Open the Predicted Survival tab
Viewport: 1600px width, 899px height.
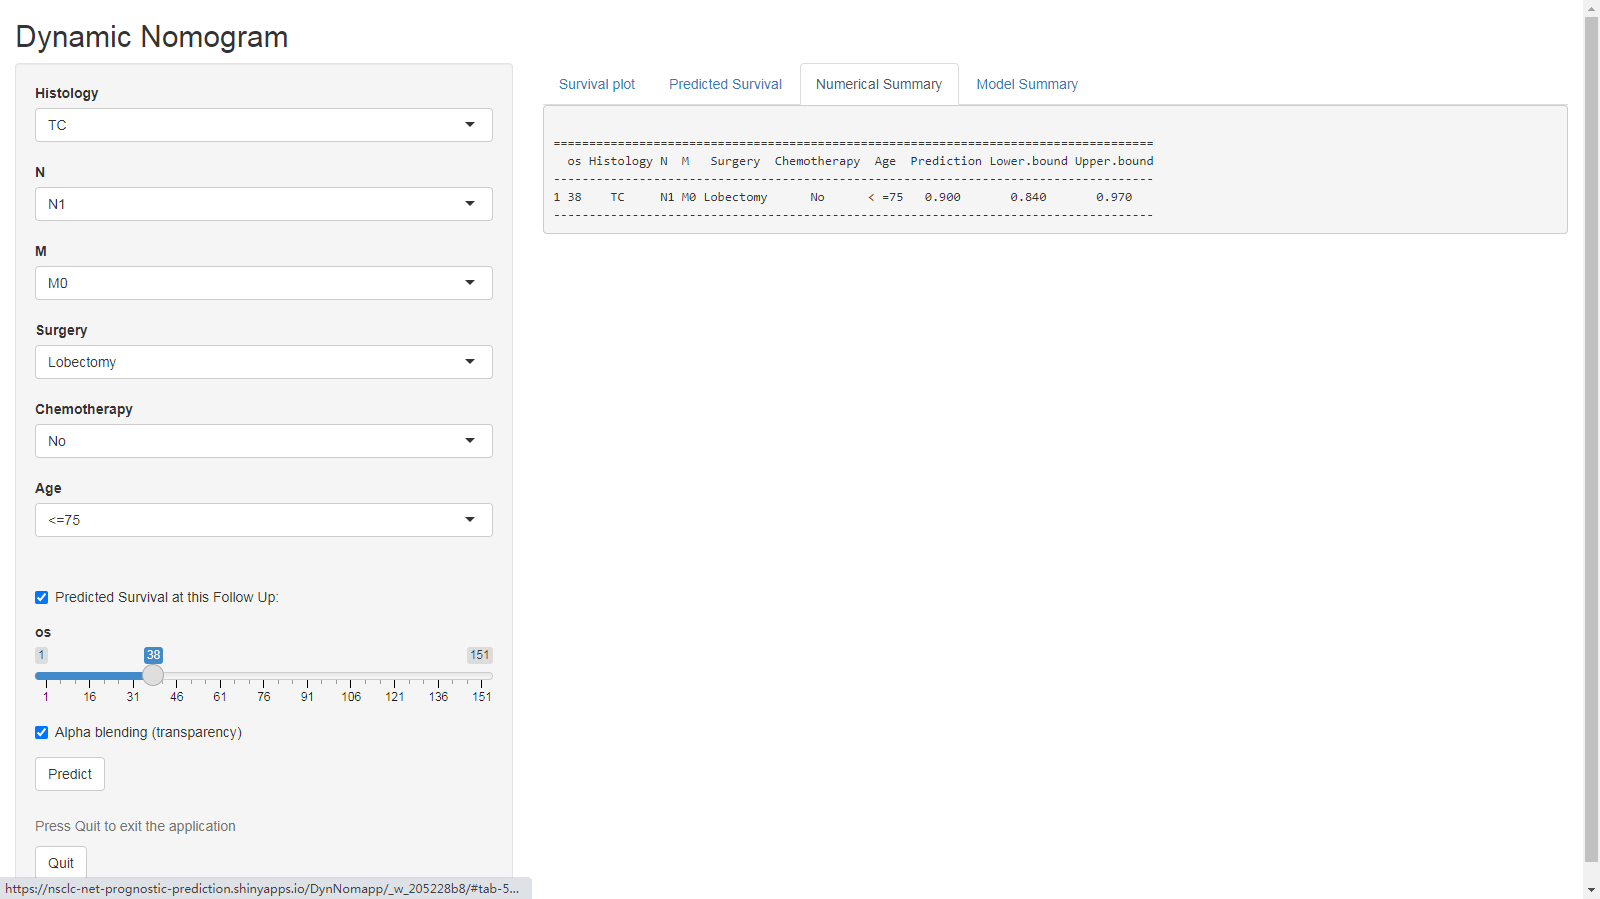[725, 85]
